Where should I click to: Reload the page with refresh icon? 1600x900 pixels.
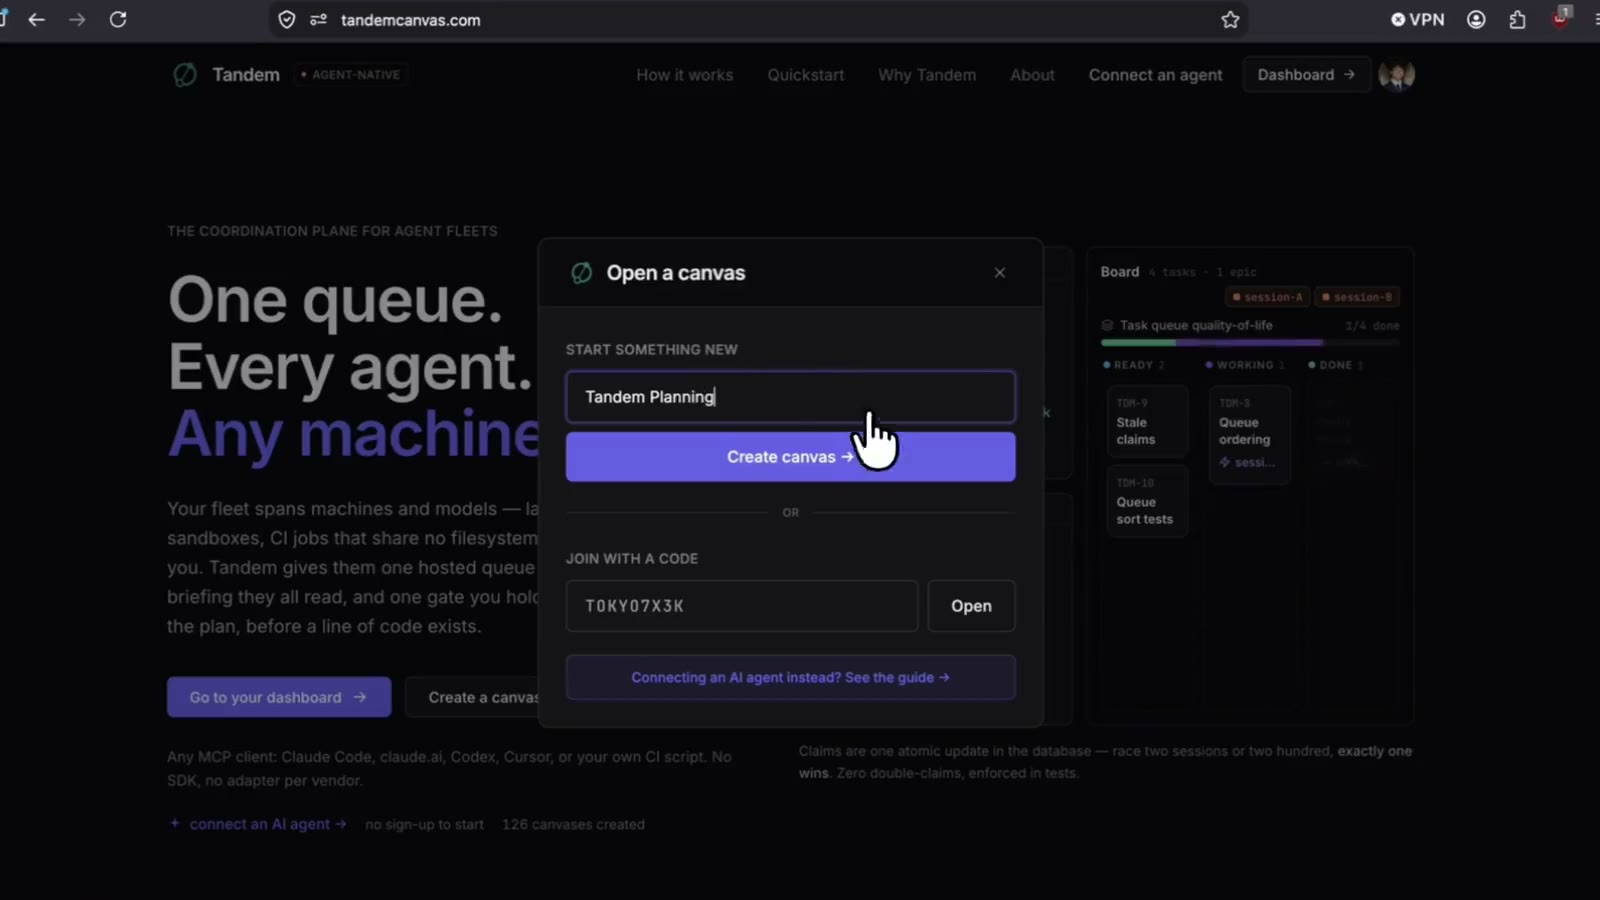tap(118, 20)
